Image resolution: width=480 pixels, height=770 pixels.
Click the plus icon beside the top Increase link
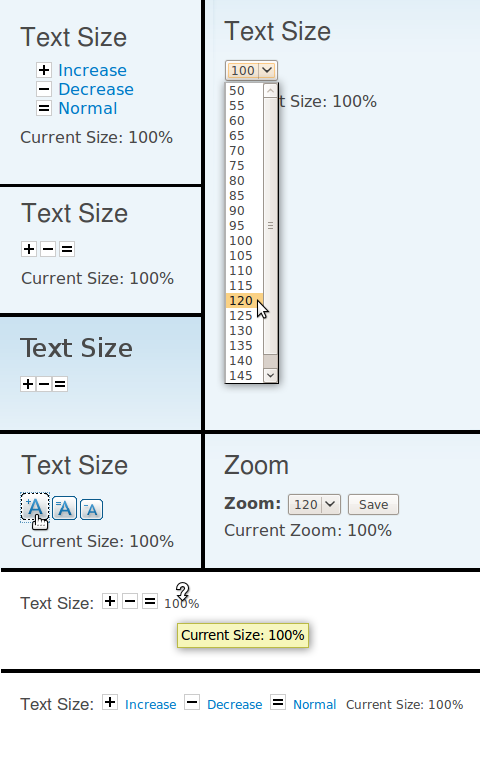(x=44, y=70)
